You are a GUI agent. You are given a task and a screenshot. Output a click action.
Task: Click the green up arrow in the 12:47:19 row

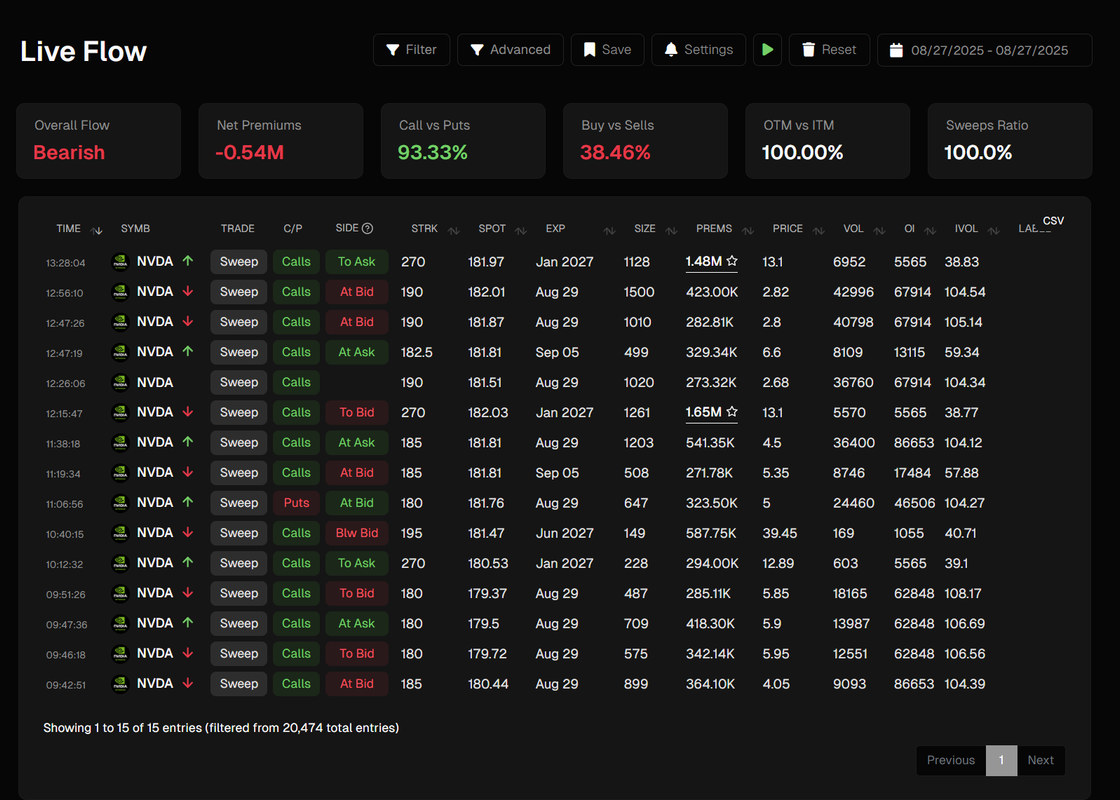188,351
